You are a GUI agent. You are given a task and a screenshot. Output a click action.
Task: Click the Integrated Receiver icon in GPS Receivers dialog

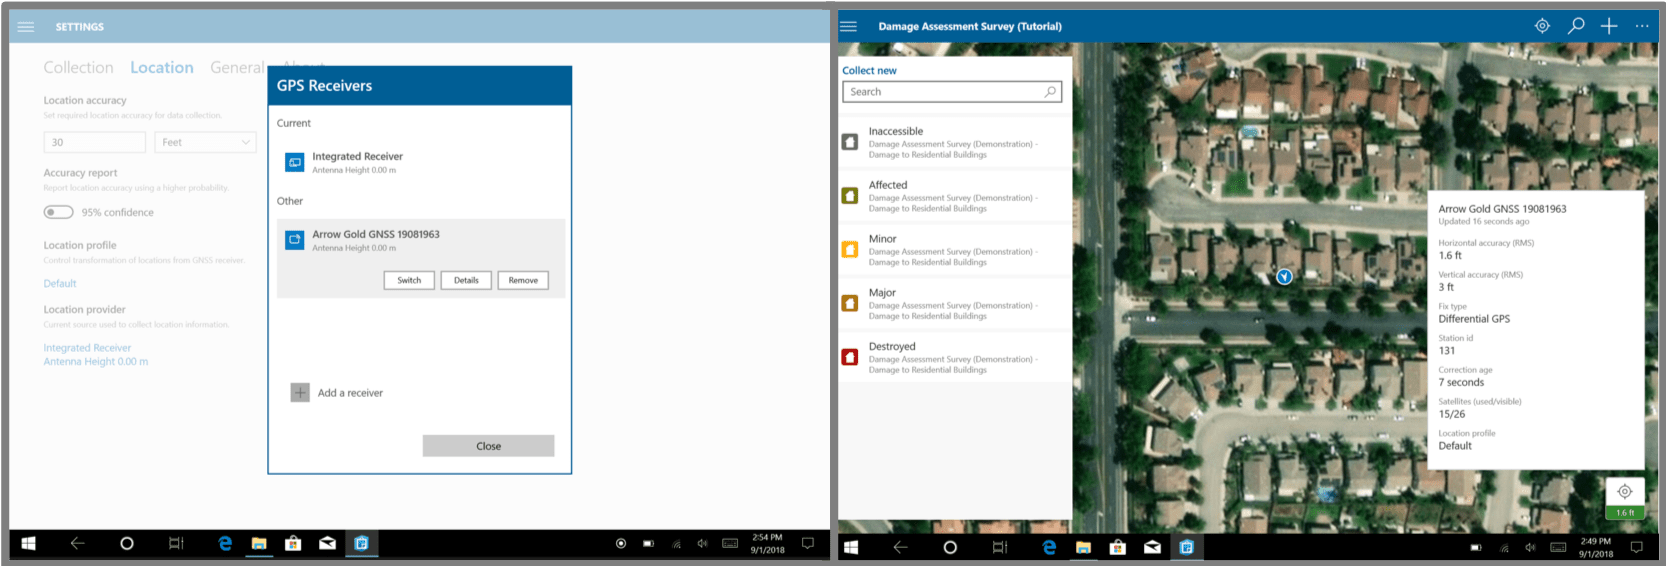[295, 162]
